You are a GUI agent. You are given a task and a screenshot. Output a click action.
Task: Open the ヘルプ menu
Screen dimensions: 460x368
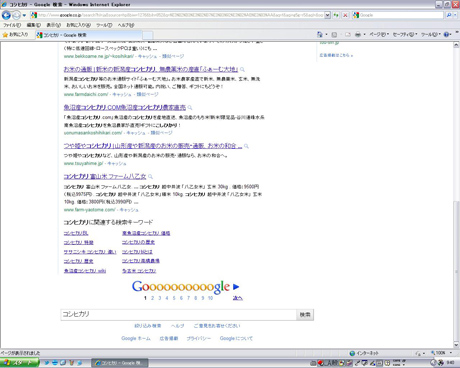126,25
